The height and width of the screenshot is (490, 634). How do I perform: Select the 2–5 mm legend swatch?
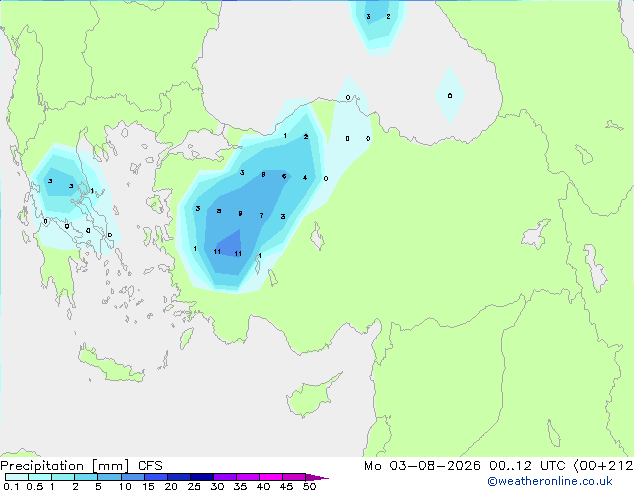click(x=86, y=477)
